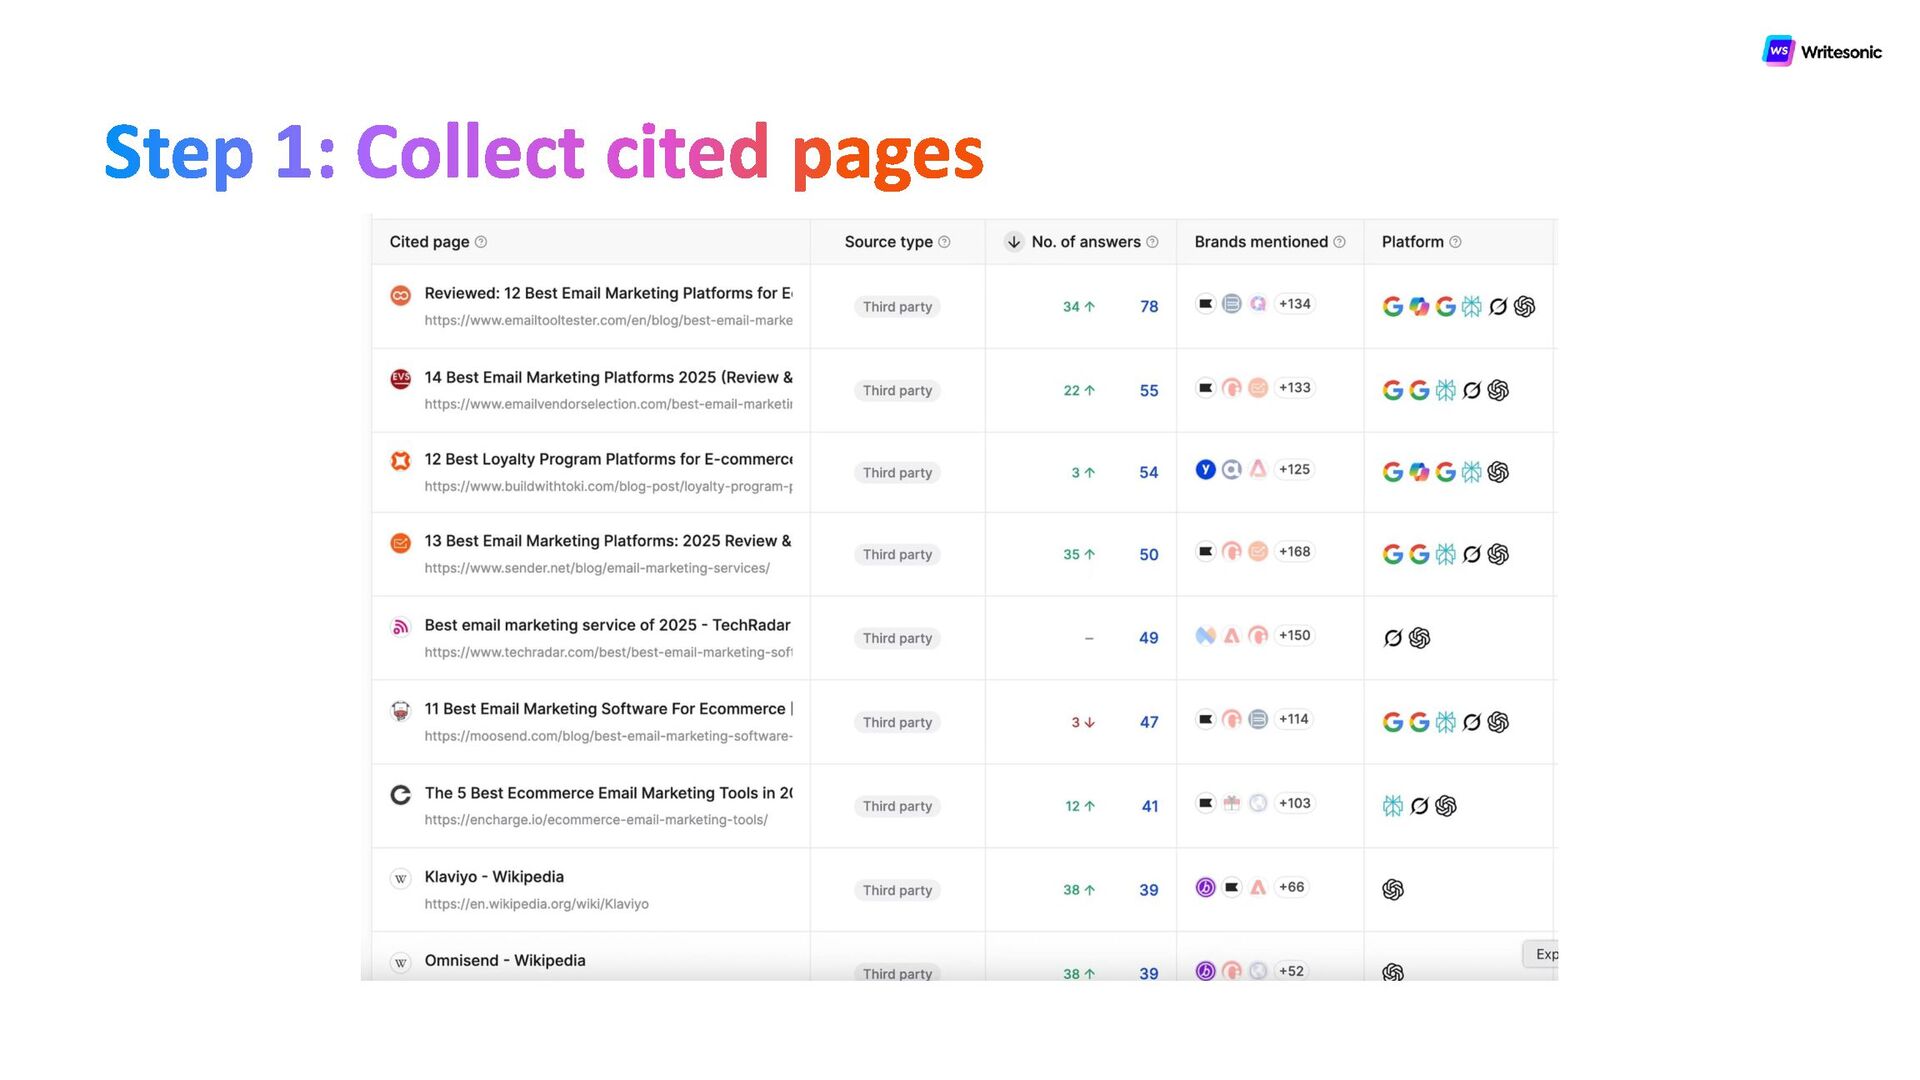Viewport: 1920px width, 1080px height.
Task: Click help icon beside Platform header
Action: tap(1455, 242)
